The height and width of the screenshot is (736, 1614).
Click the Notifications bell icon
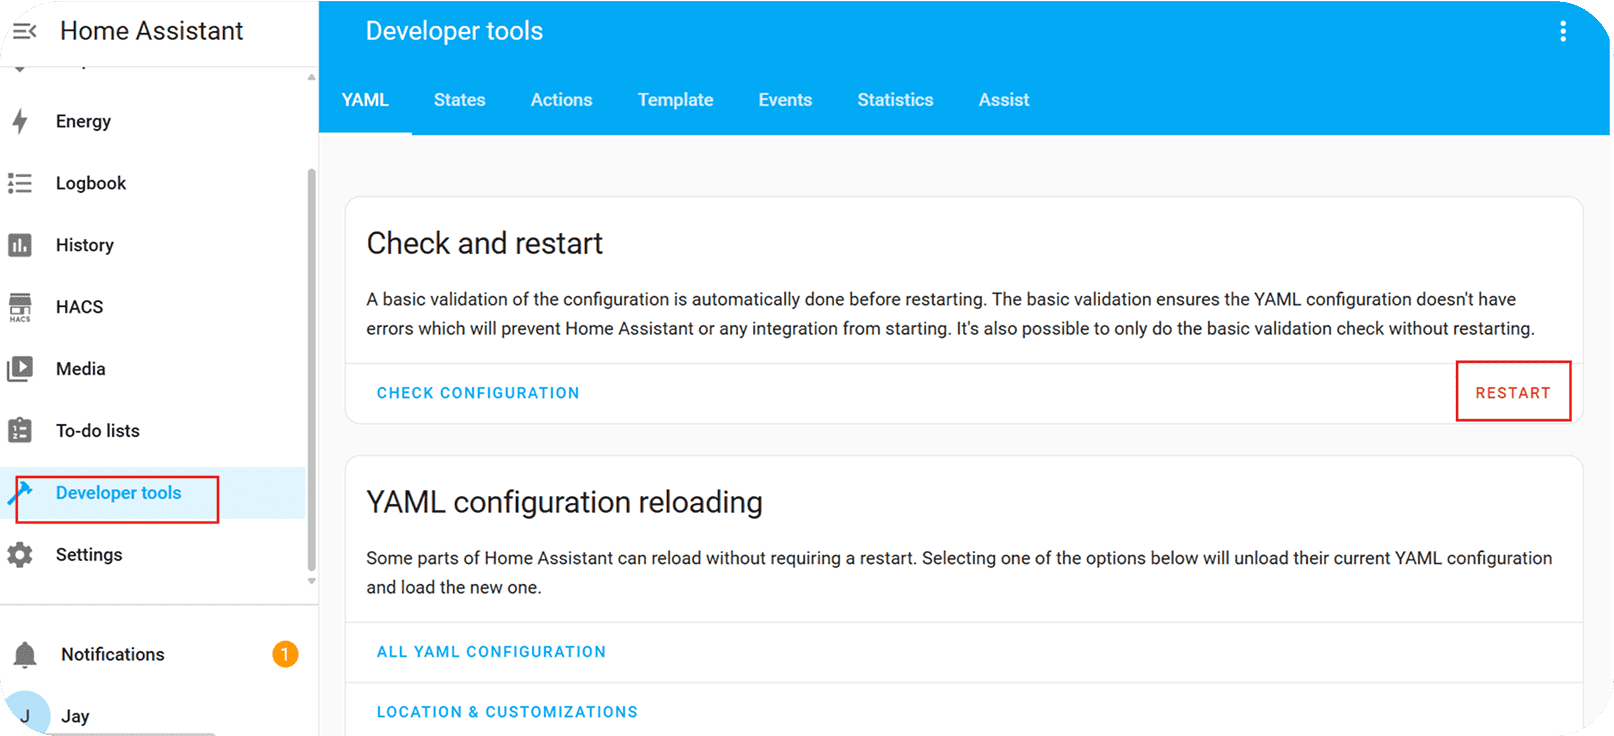25,655
